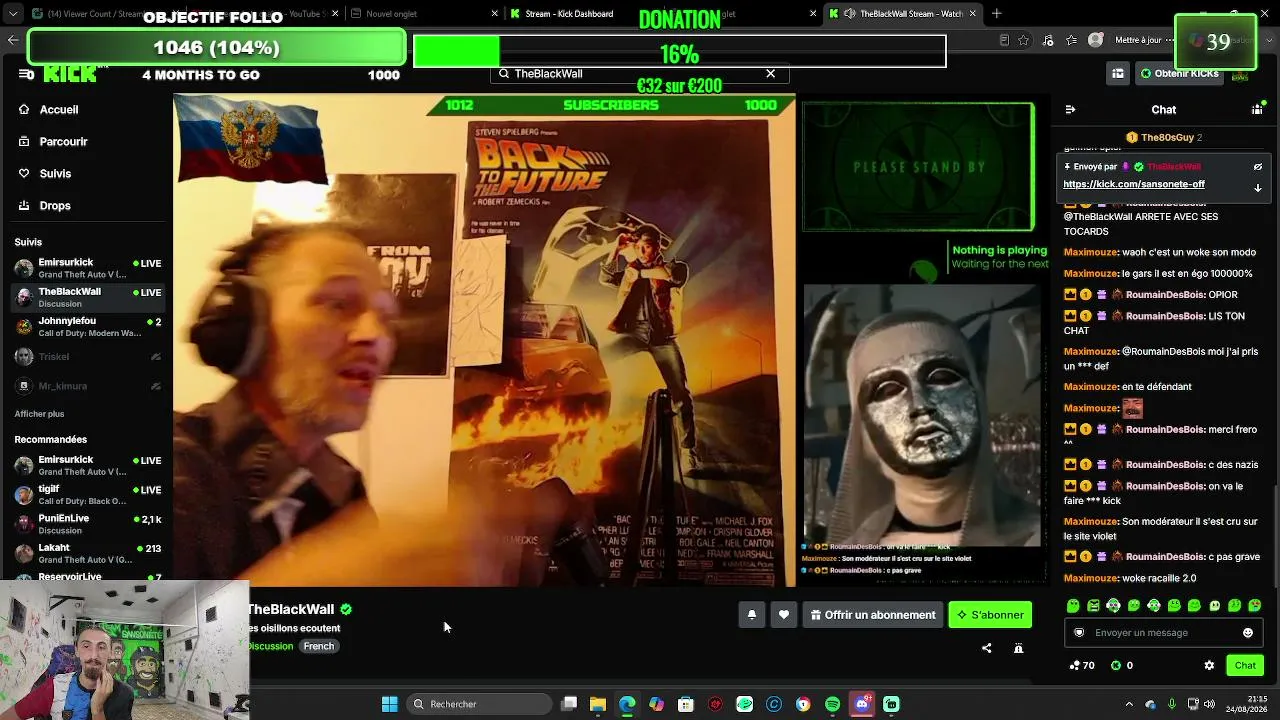Open KICKs balance showing 0
This screenshot has width=1280, height=720.
click(x=1122, y=665)
